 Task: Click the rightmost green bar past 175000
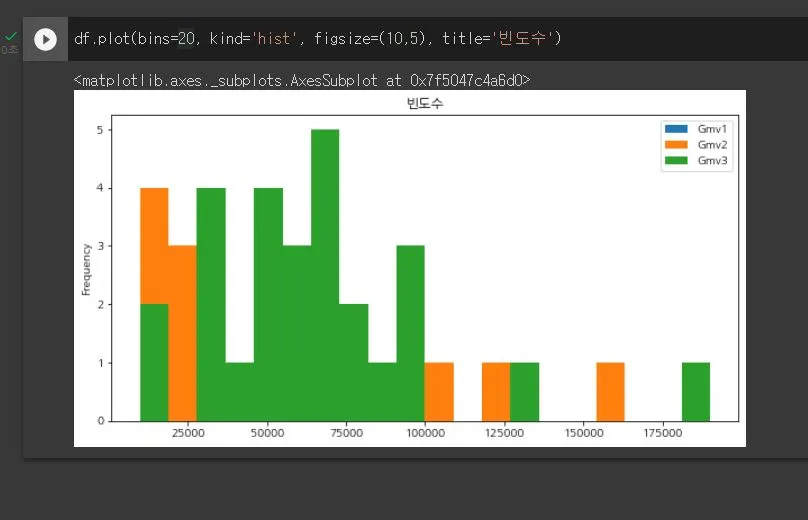pos(696,392)
